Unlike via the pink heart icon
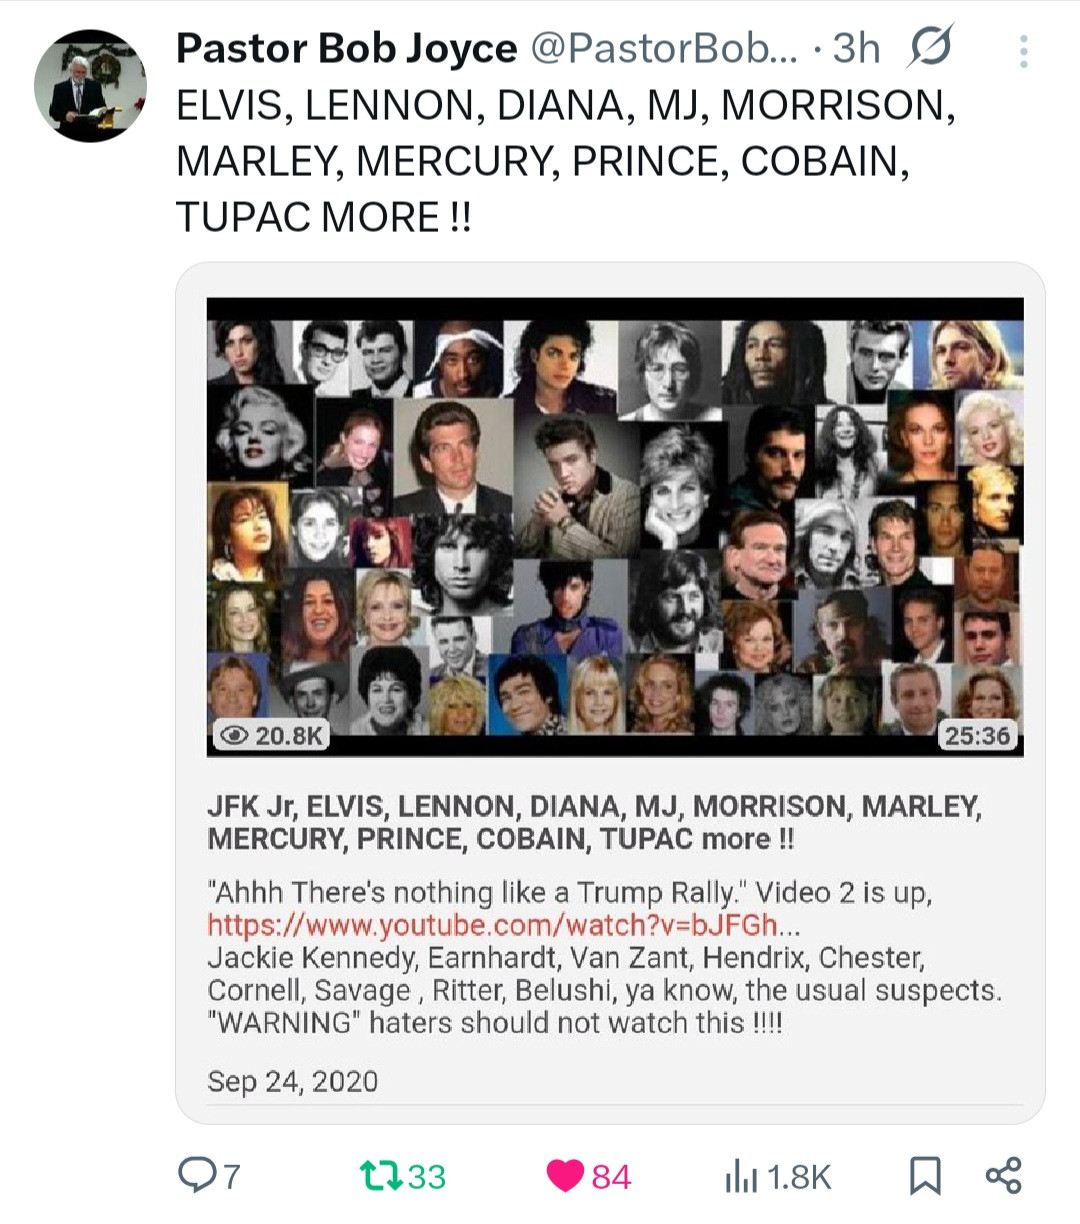Image resolution: width=1080 pixels, height=1224 pixels. point(565,1176)
